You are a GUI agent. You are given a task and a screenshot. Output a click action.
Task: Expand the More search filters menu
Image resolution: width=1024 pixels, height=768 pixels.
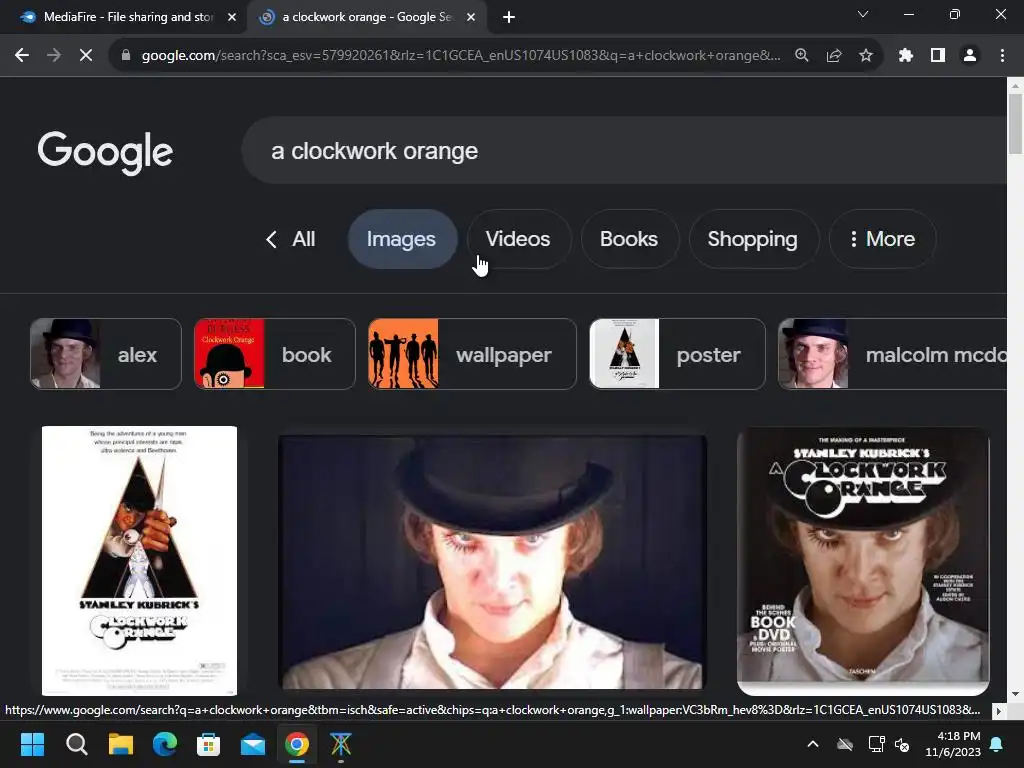pos(882,239)
